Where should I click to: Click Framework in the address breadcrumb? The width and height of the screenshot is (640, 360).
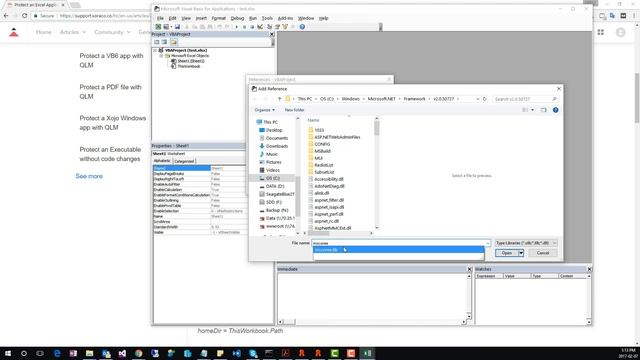click(x=414, y=99)
